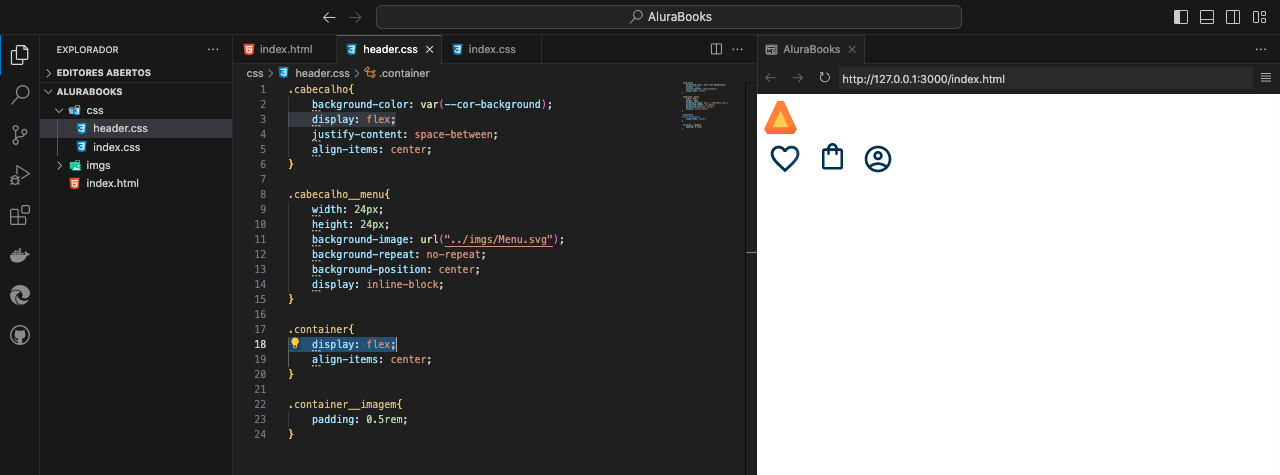Open the Docker view in activity bar
Screen dimensions: 1280x475
click(x=19, y=255)
